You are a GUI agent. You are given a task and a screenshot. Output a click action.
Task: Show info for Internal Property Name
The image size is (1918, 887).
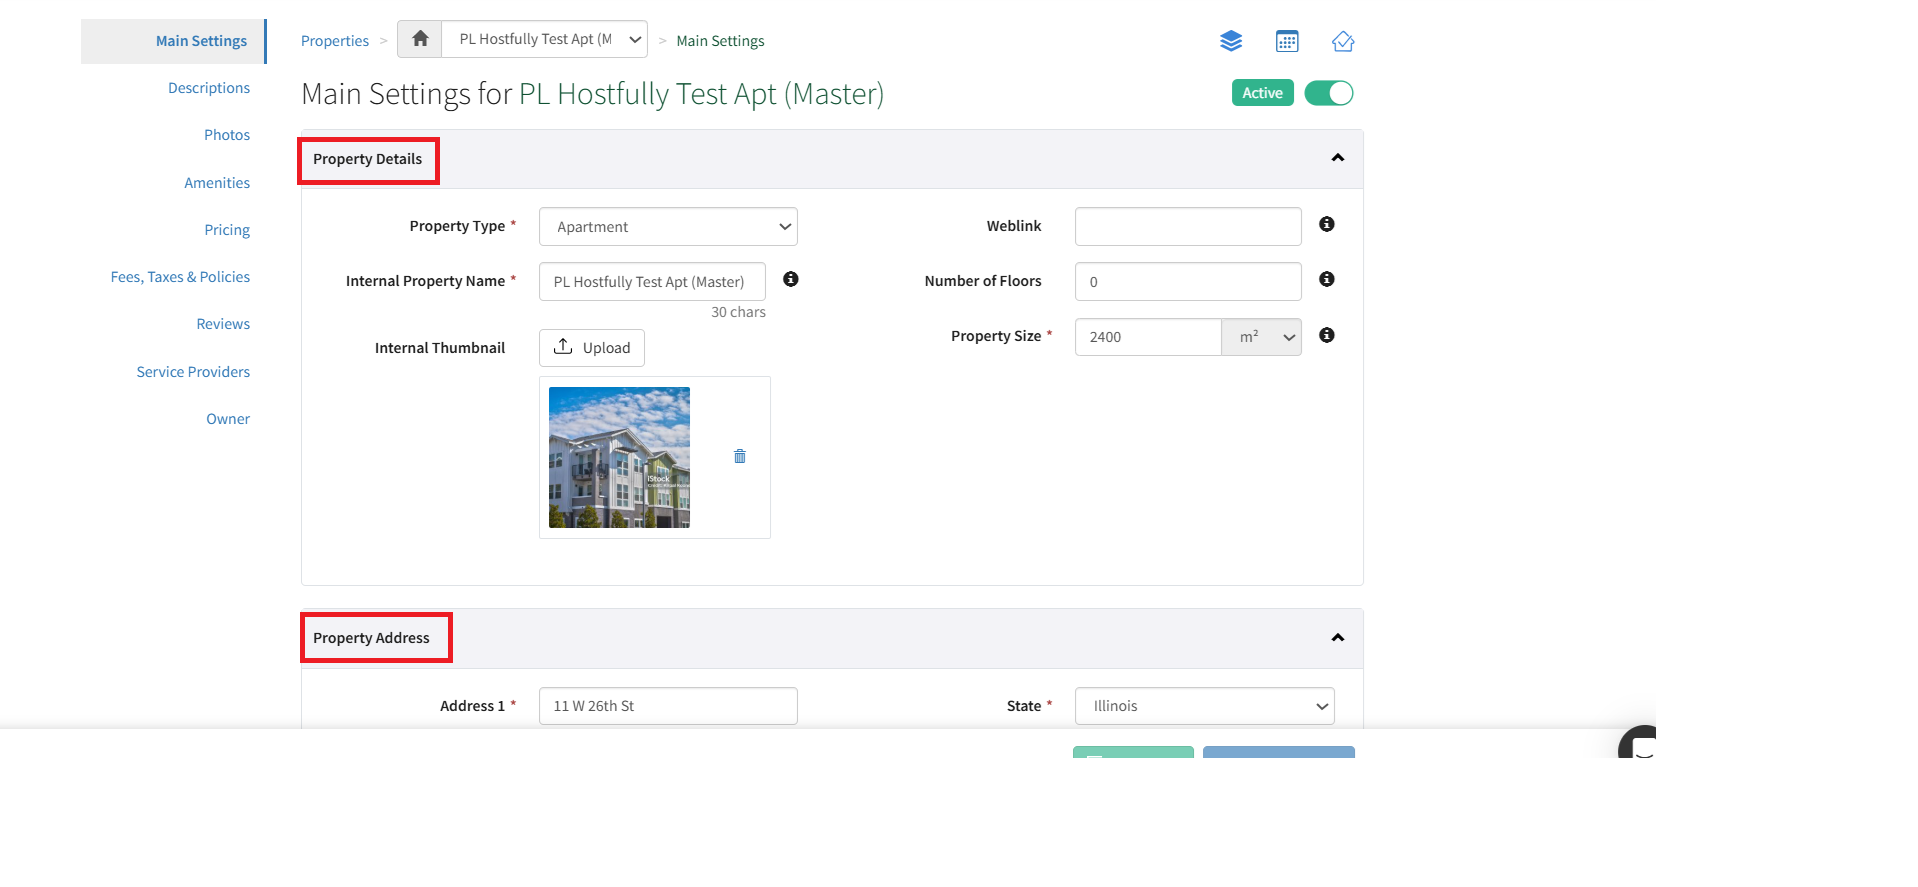coord(791,280)
